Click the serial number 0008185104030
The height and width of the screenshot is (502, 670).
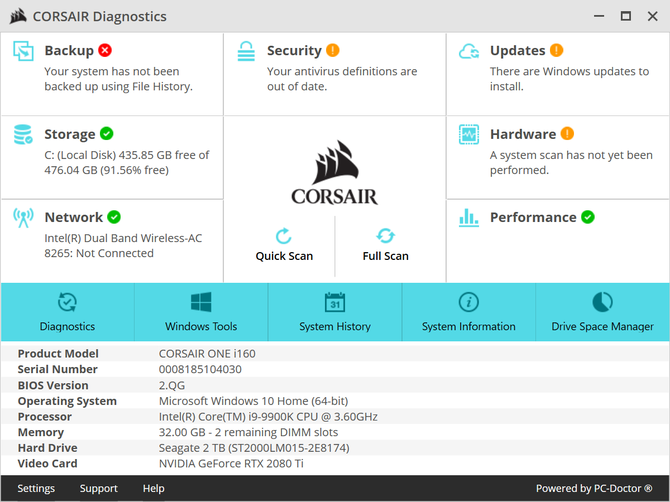coord(200,369)
